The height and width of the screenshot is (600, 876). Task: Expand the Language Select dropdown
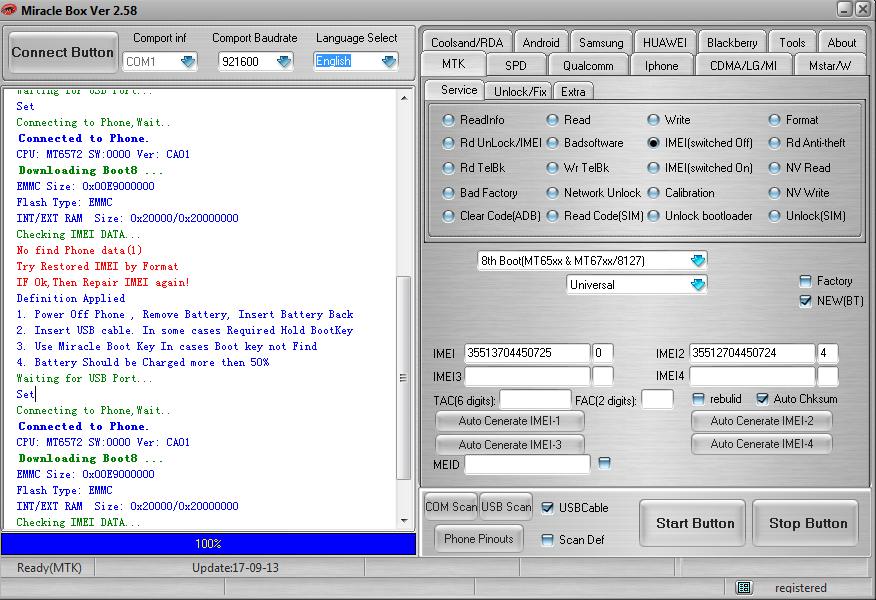coord(389,61)
